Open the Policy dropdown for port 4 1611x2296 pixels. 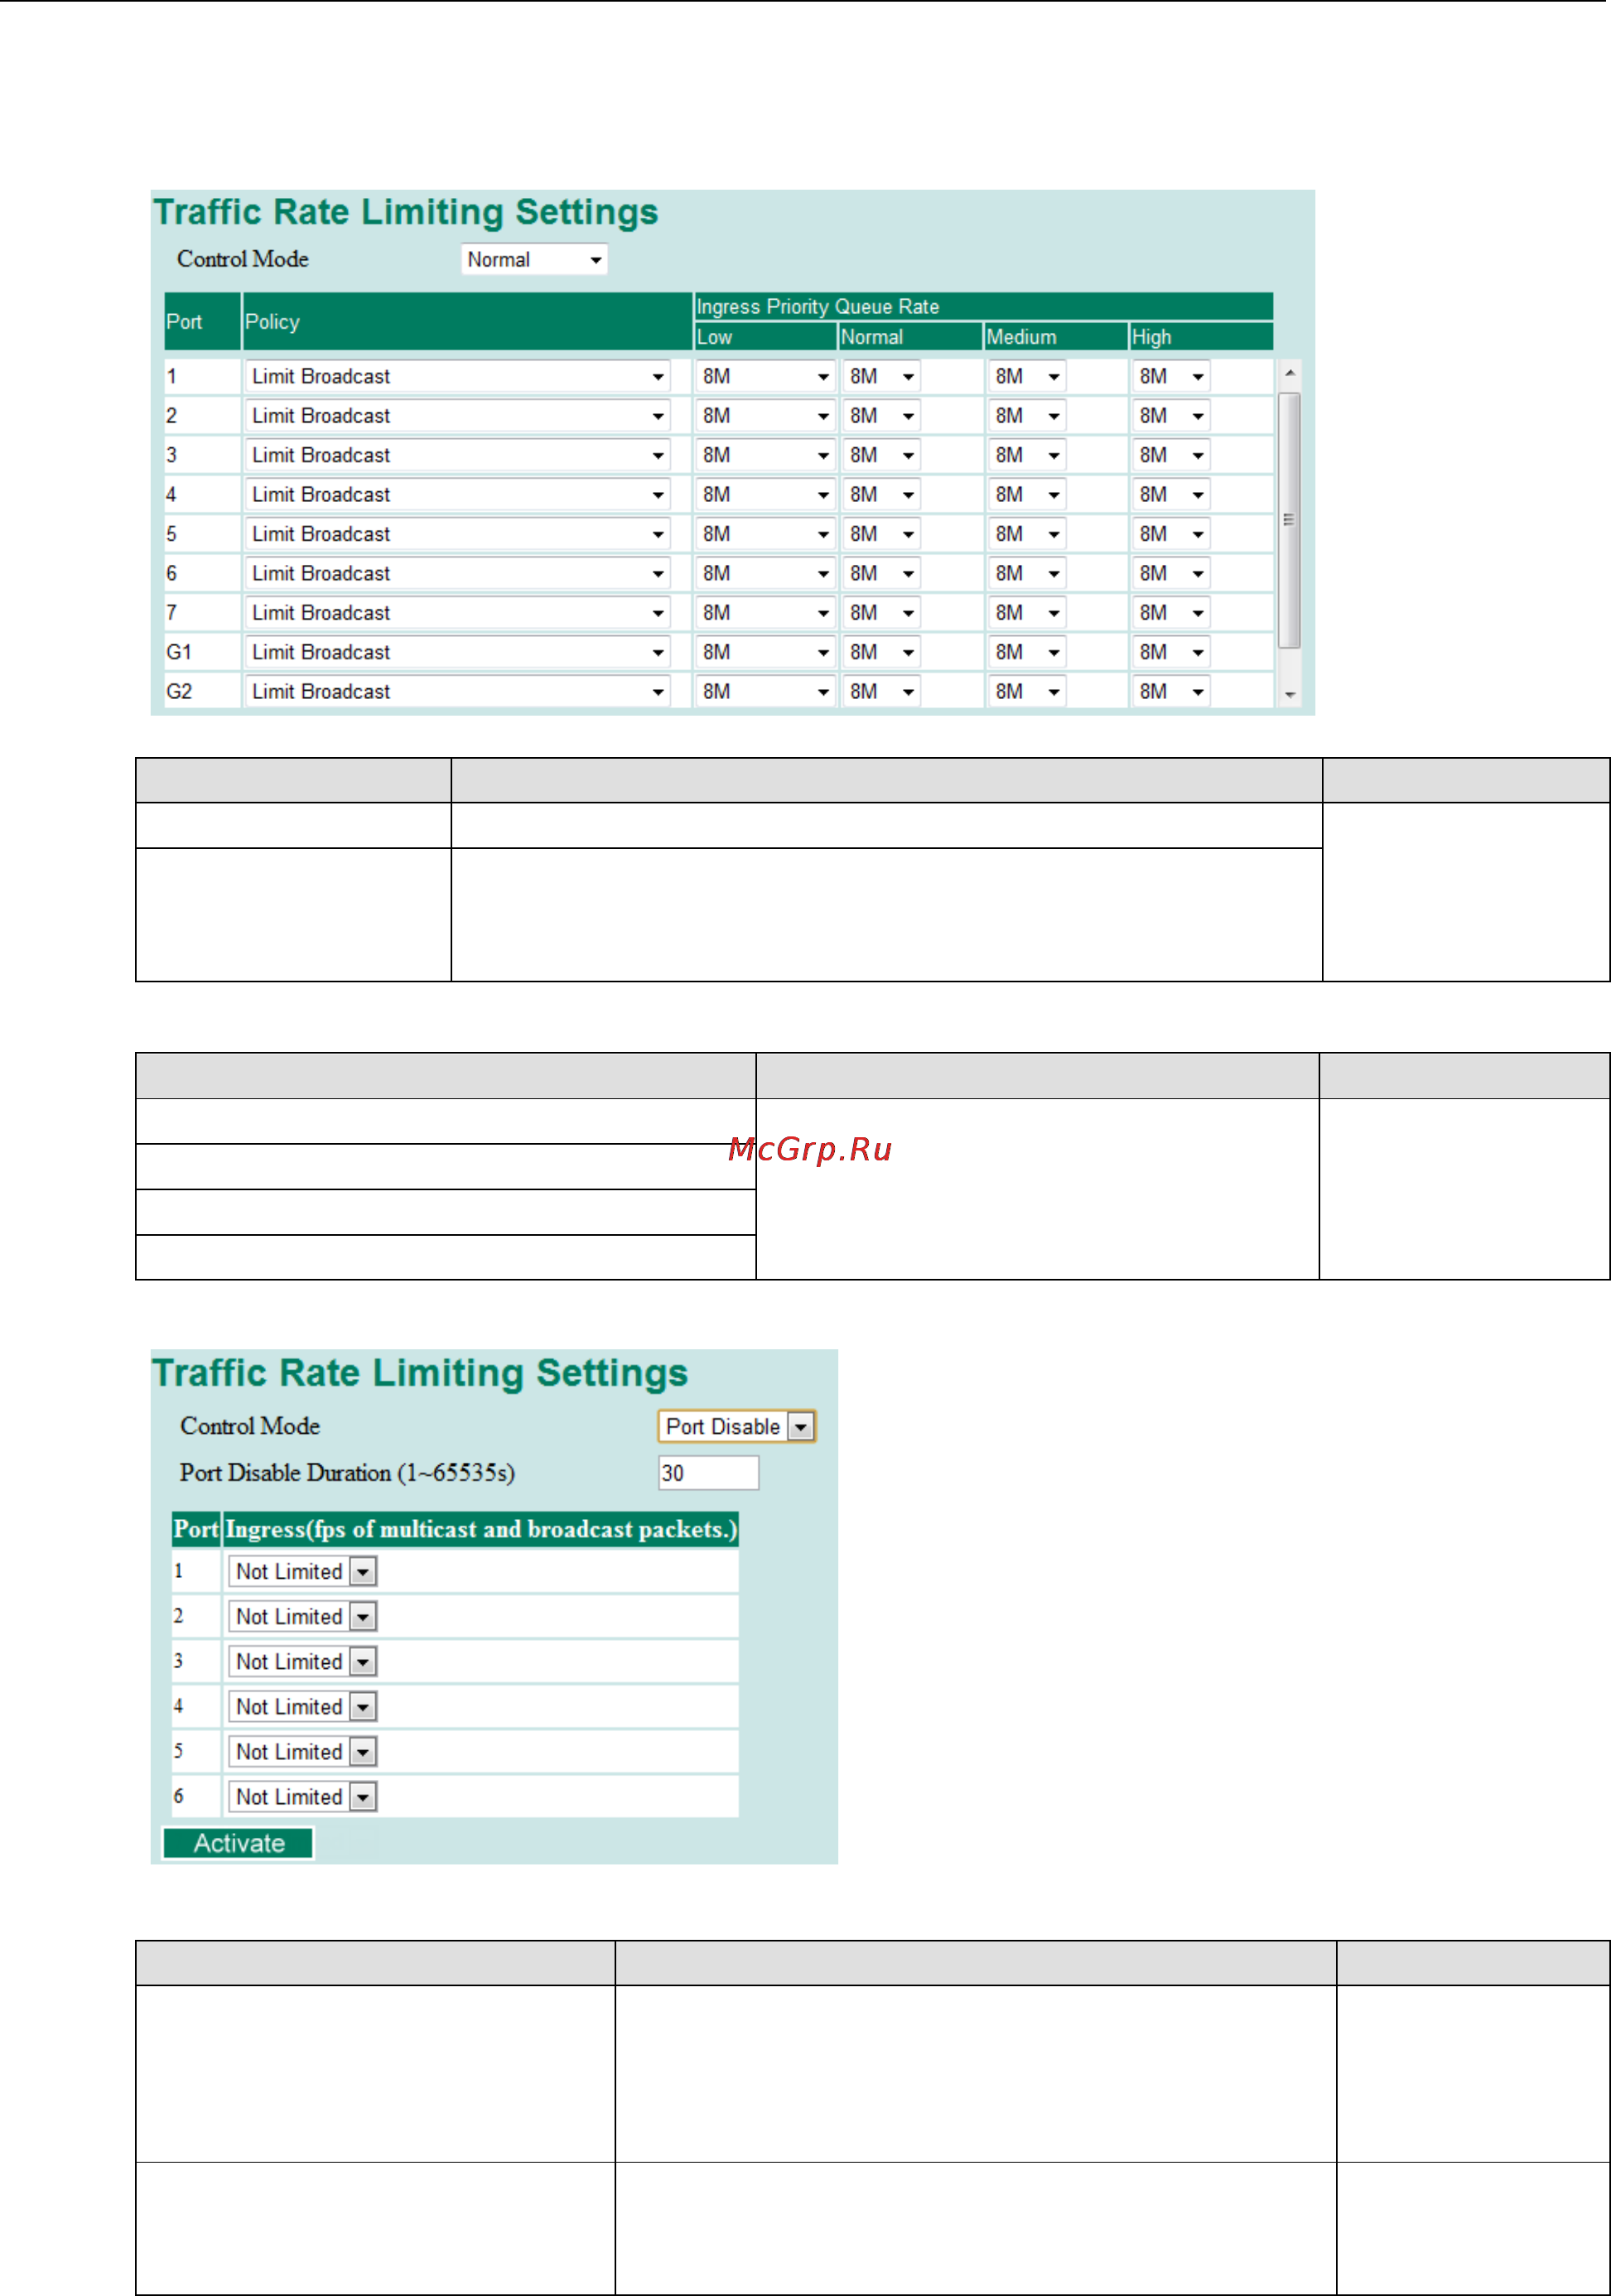(x=457, y=495)
